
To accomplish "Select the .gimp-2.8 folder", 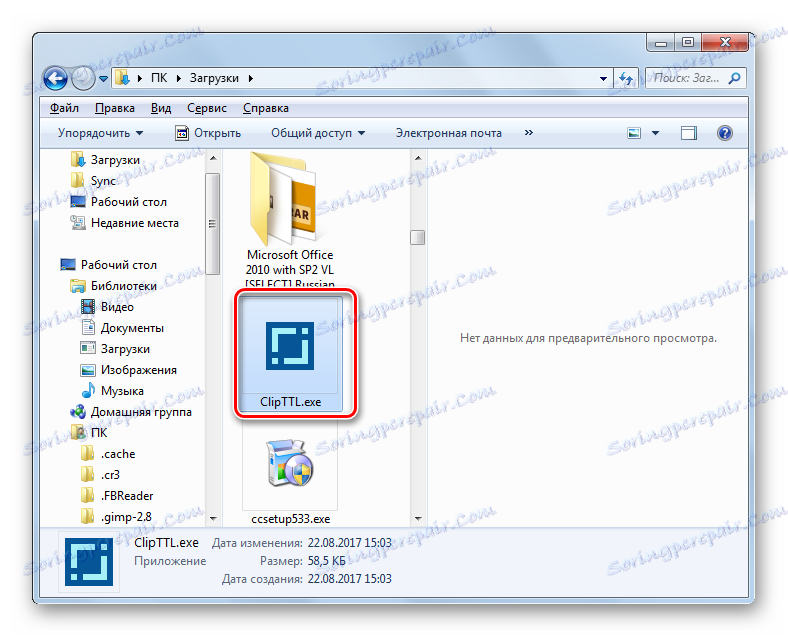I will [126, 517].
